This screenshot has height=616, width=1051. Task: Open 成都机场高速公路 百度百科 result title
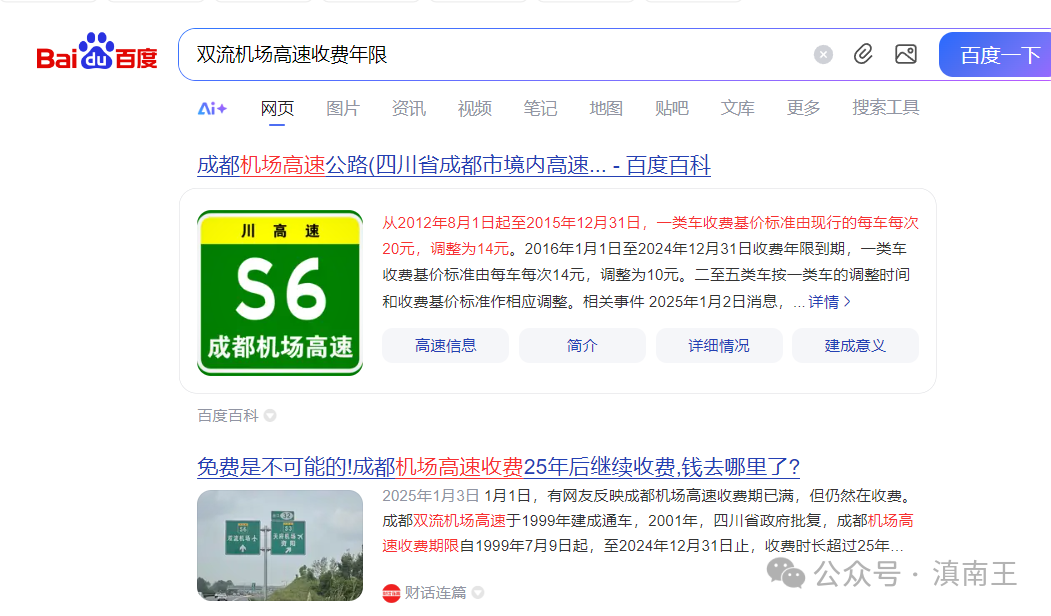(x=454, y=165)
